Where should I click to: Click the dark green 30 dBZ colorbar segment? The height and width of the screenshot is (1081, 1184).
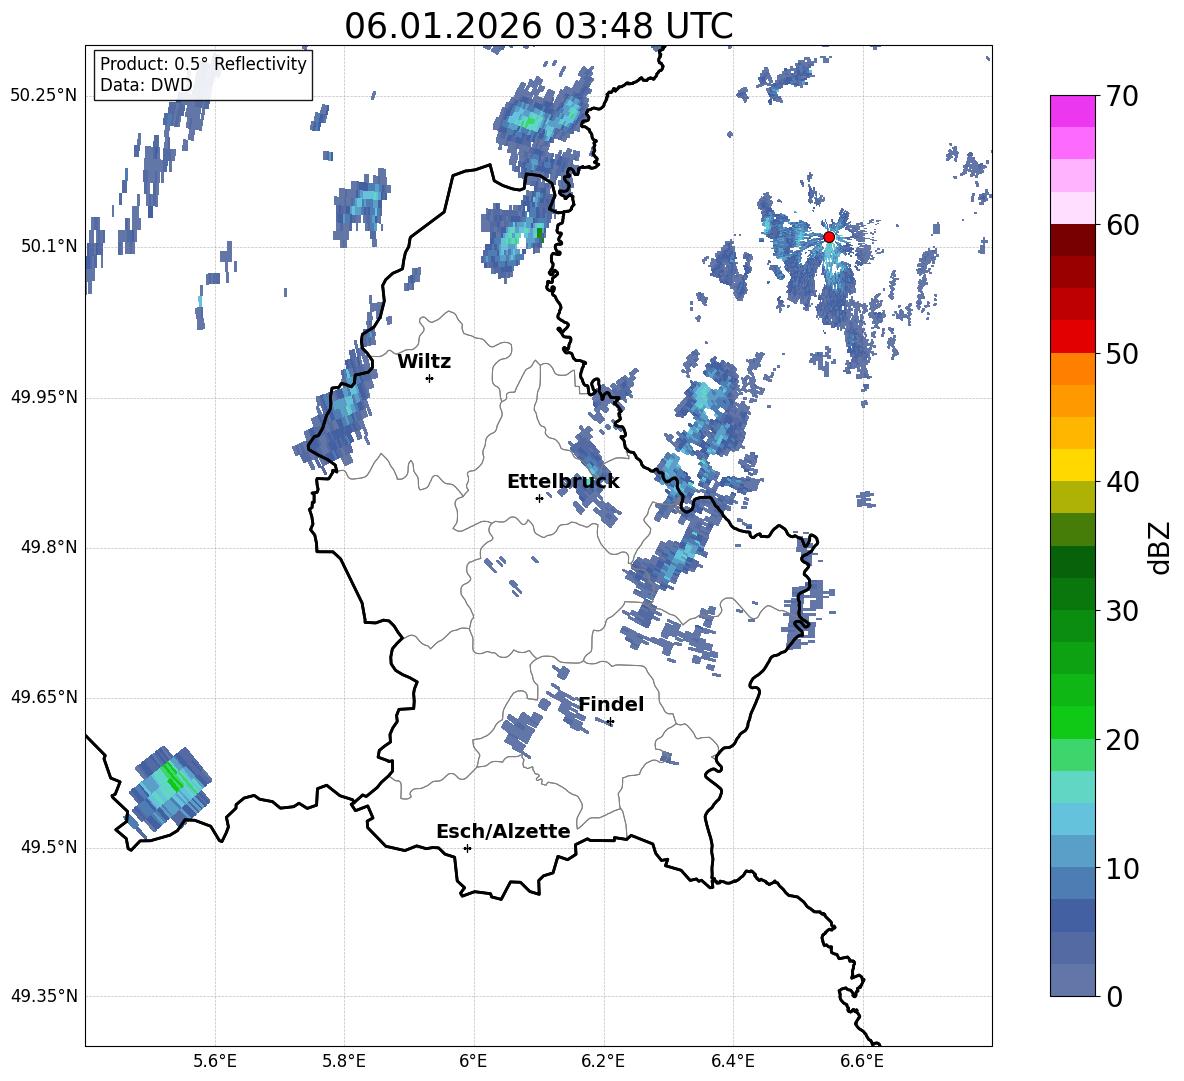click(1072, 594)
